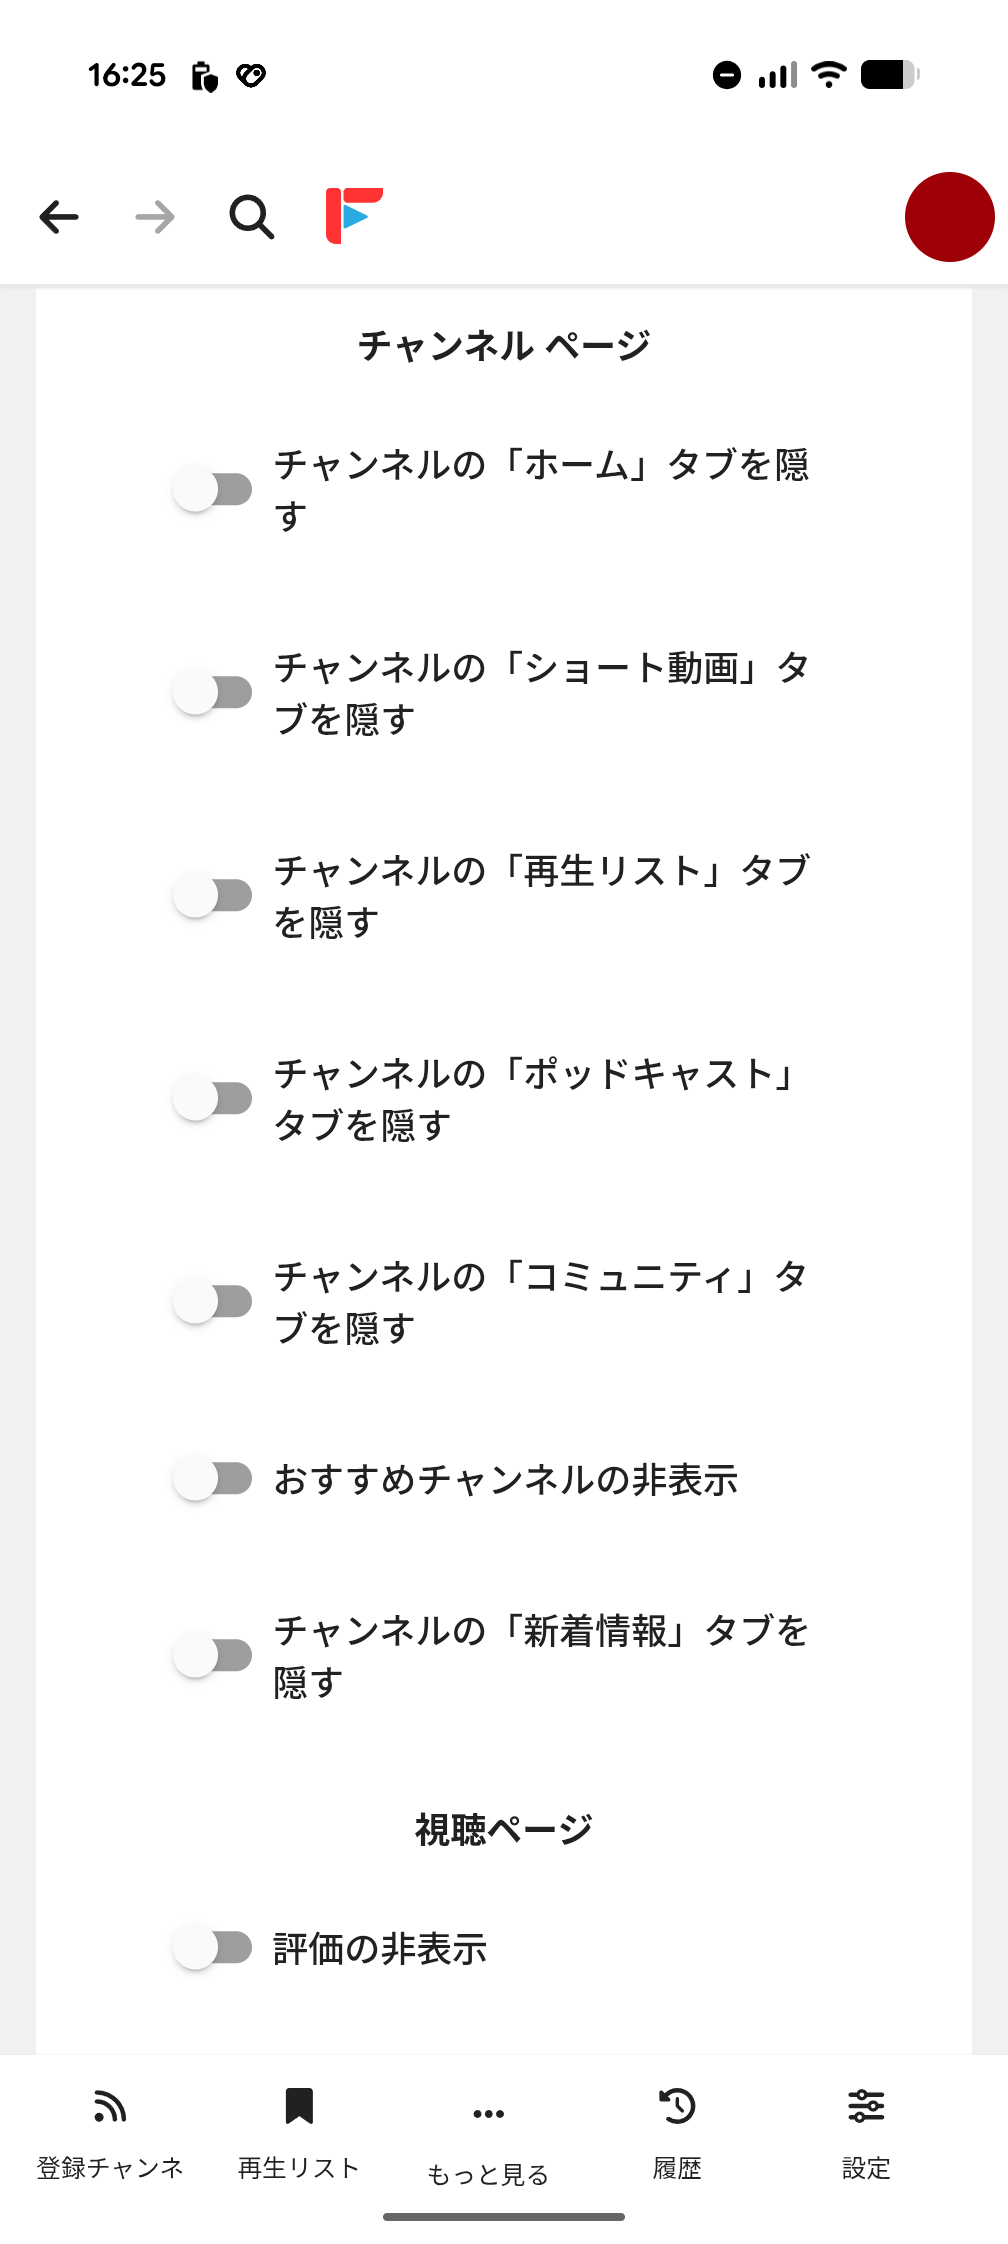
Task: Open search with the magnifier icon
Action: [251, 217]
